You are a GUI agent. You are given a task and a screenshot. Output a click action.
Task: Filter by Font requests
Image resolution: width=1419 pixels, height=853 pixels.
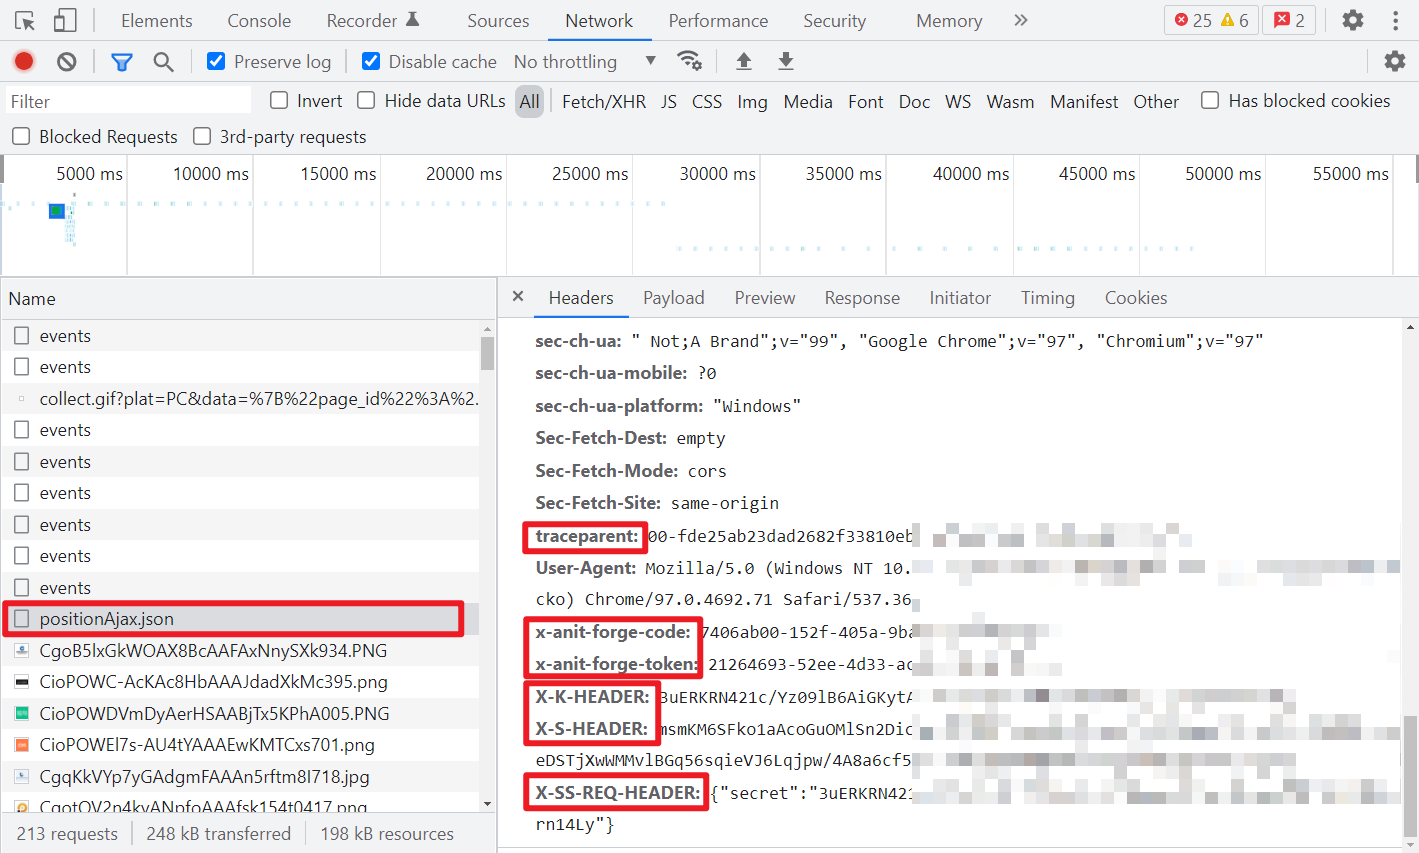(866, 101)
